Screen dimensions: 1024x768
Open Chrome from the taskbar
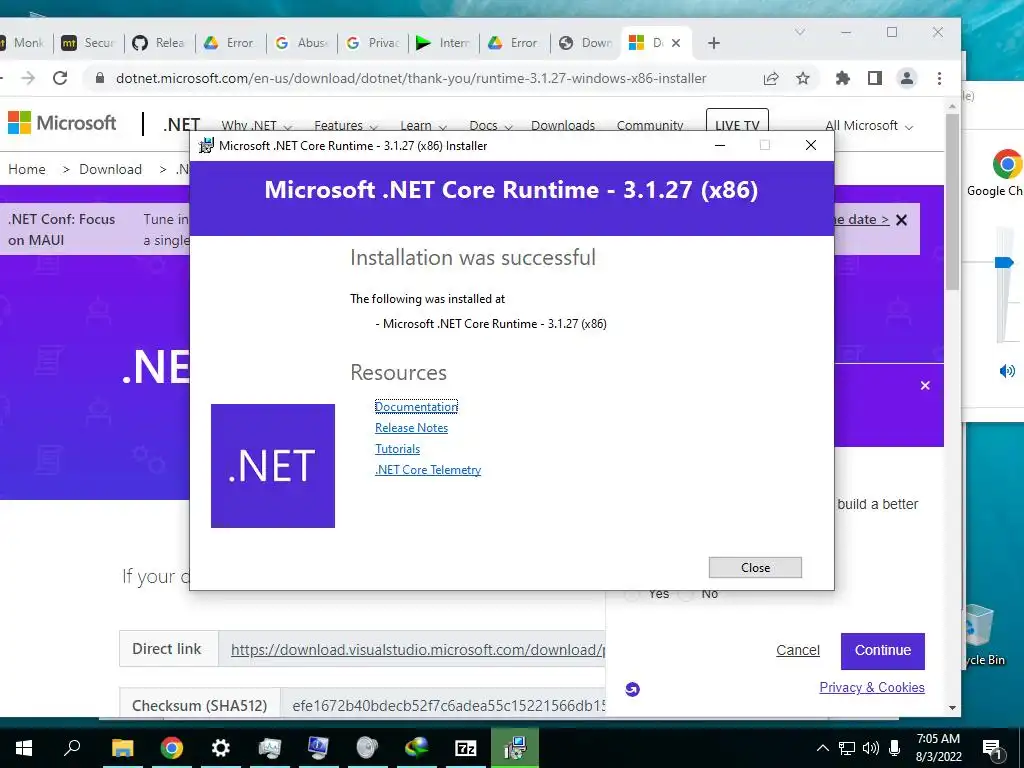(x=172, y=748)
